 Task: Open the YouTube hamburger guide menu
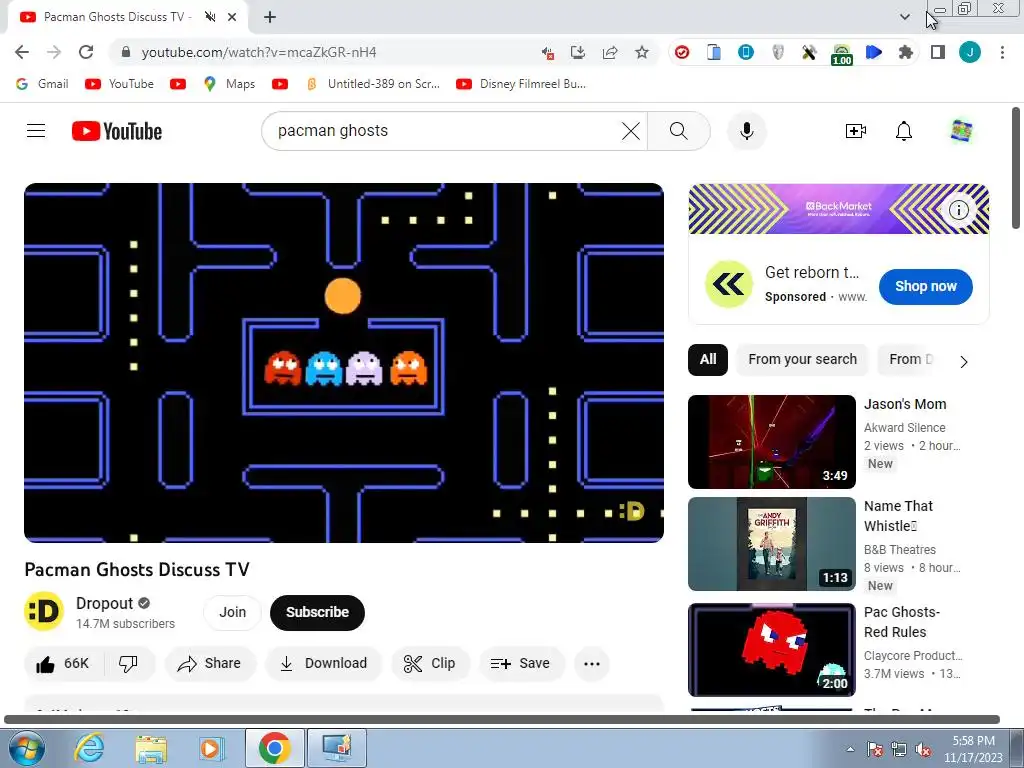tap(36, 131)
